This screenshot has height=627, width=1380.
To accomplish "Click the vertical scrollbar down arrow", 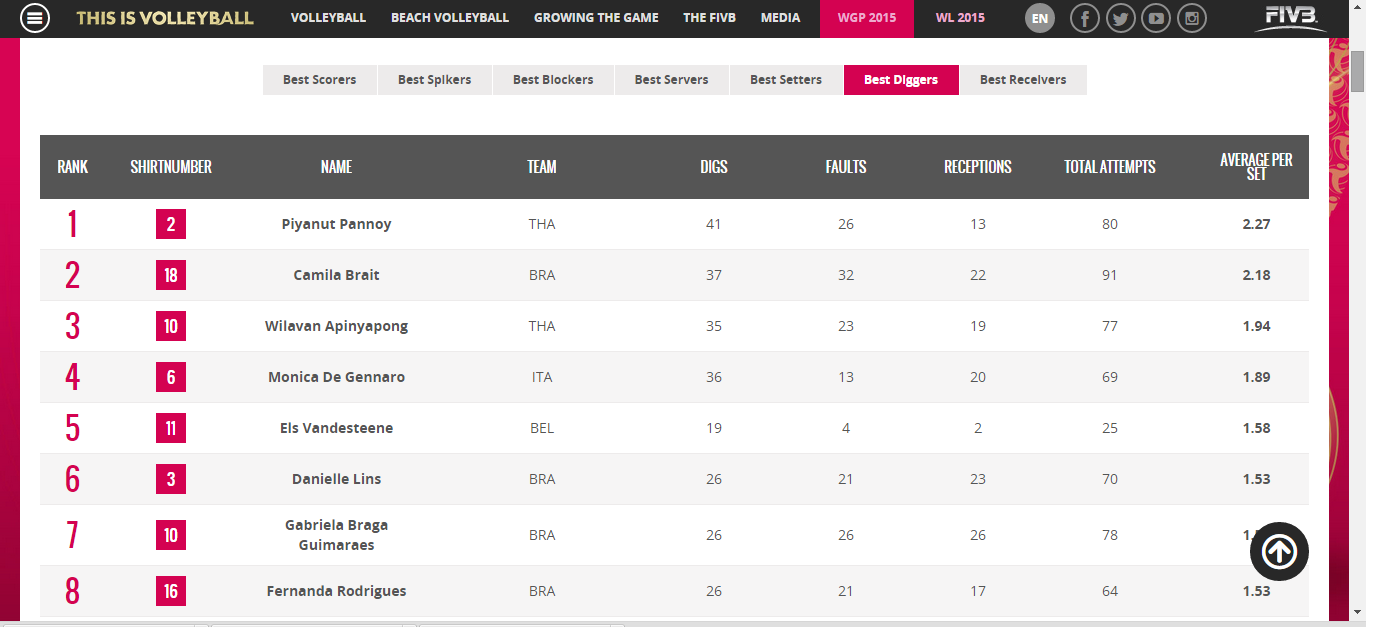I will click(x=1357, y=612).
